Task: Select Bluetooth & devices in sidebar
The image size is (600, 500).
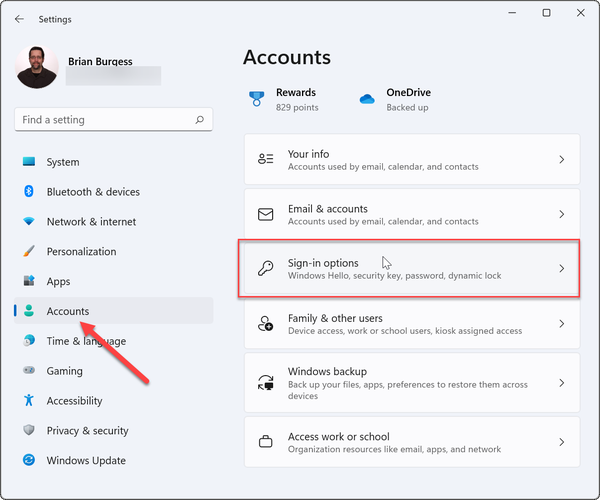Action: point(93,192)
